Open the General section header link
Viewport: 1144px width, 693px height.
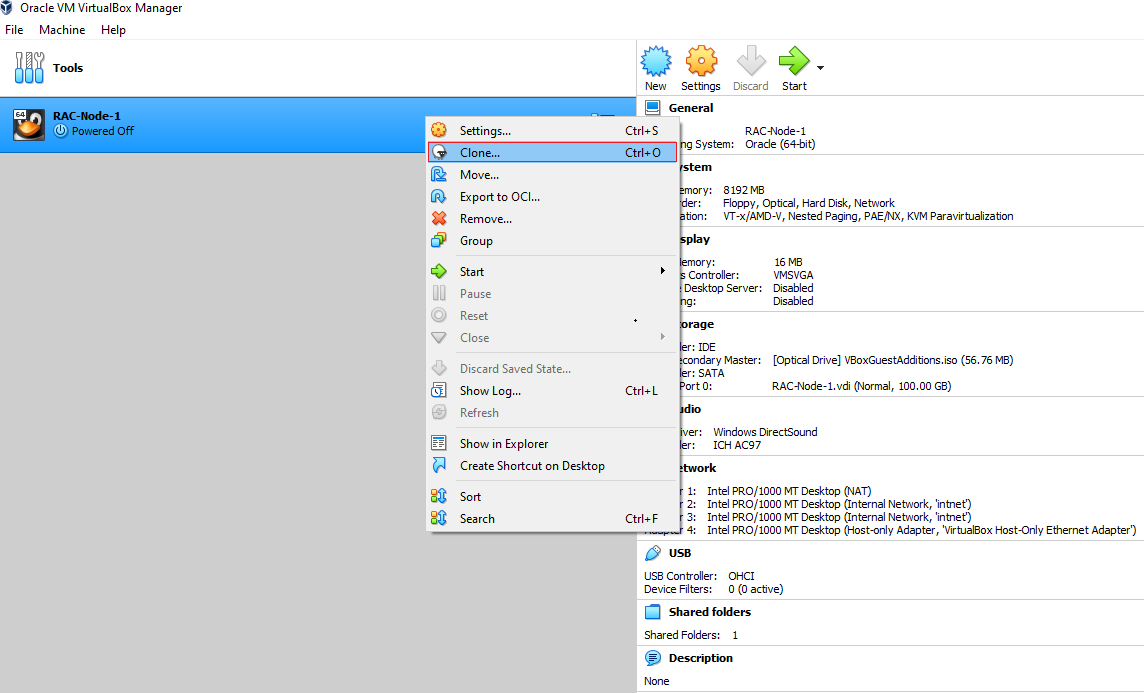coord(691,108)
